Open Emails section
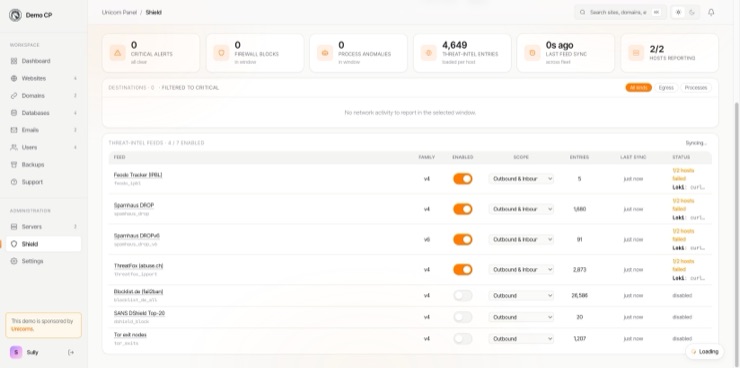Viewport: 740px width, 368px height. pyautogui.click(x=43, y=130)
